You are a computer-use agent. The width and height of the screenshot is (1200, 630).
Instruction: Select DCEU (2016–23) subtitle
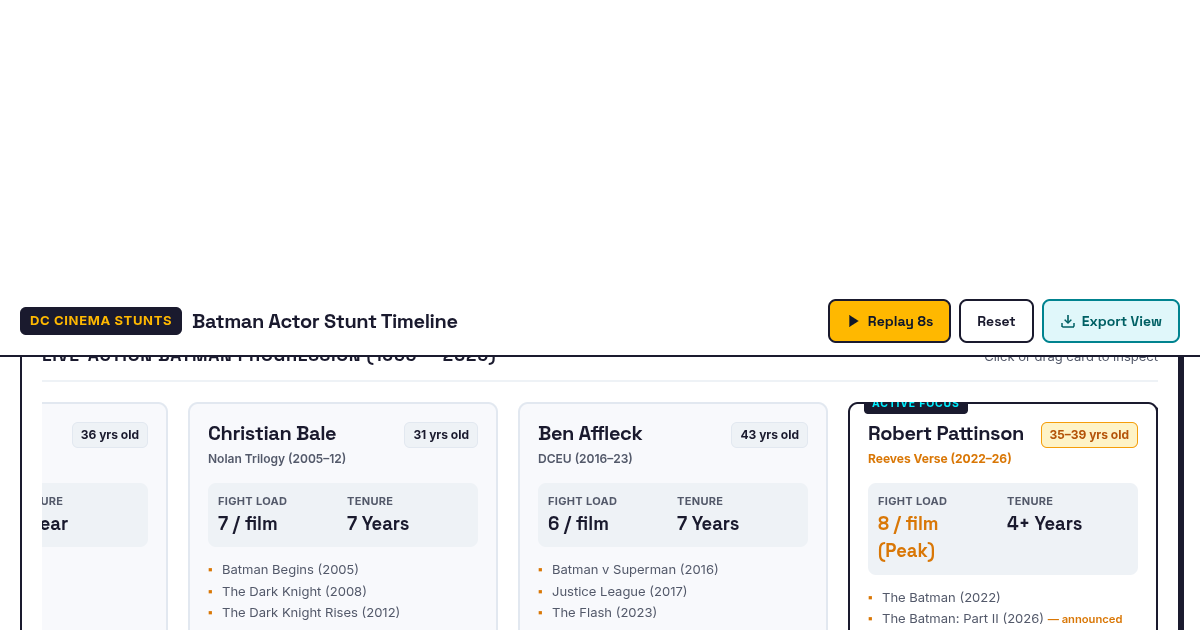tap(585, 459)
